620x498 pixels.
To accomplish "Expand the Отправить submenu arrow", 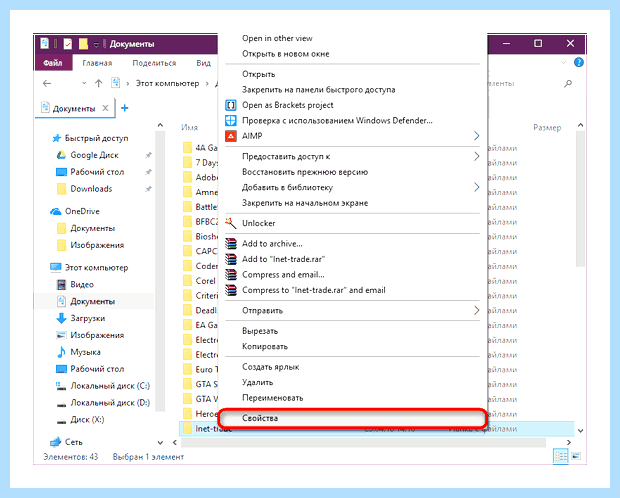I will pyautogui.click(x=476, y=311).
